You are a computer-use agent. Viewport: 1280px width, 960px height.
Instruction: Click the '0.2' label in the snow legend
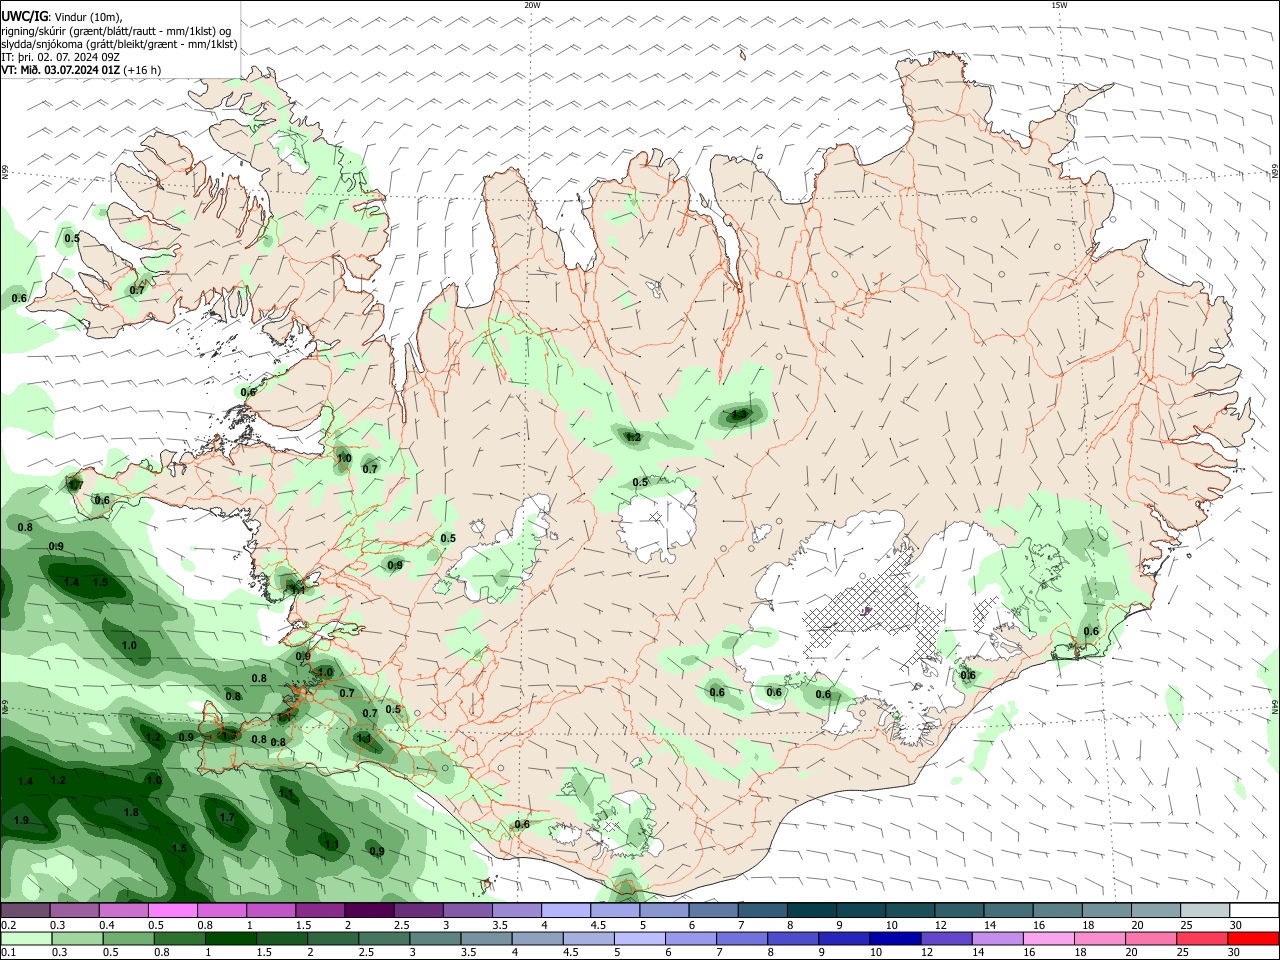(9, 925)
